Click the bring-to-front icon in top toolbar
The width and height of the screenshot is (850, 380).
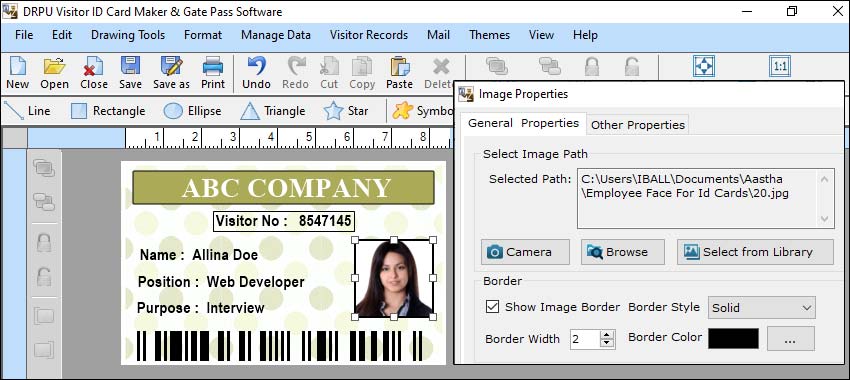pyautogui.click(x=497, y=66)
